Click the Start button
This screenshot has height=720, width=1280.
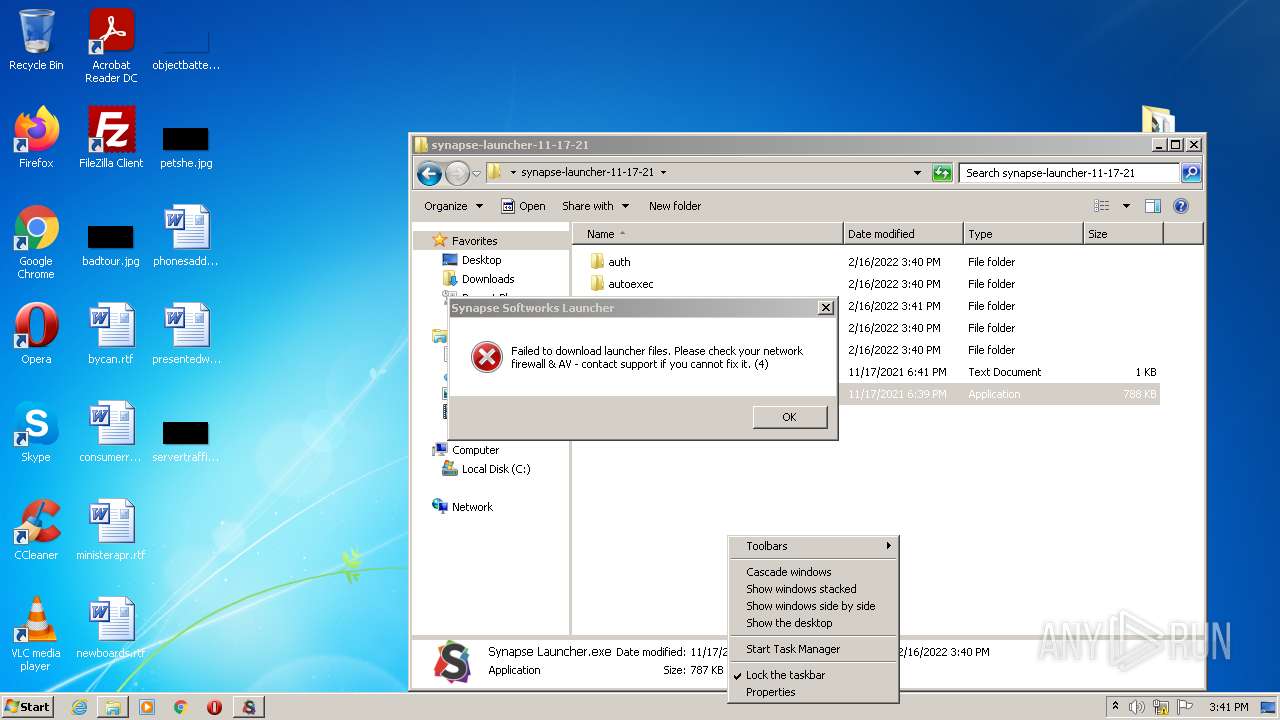28,707
